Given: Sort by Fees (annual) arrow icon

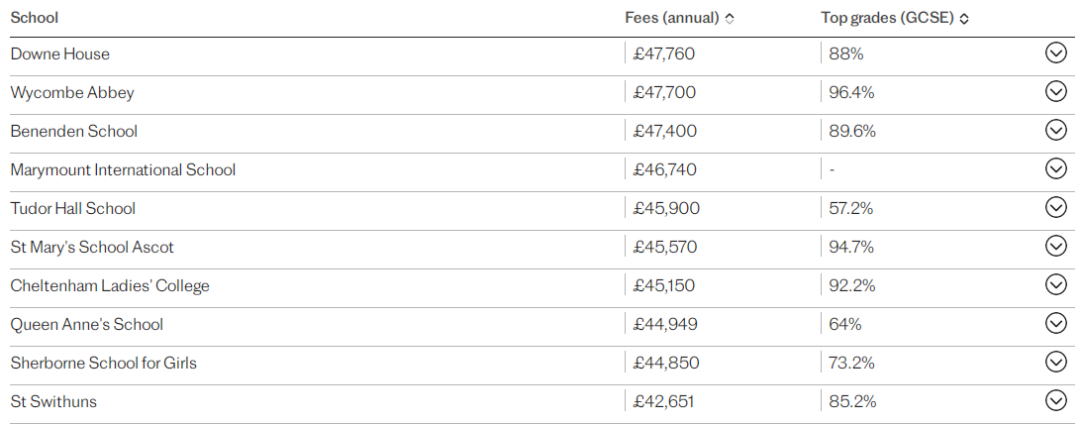Looking at the screenshot, I should (x=729, y=19).
